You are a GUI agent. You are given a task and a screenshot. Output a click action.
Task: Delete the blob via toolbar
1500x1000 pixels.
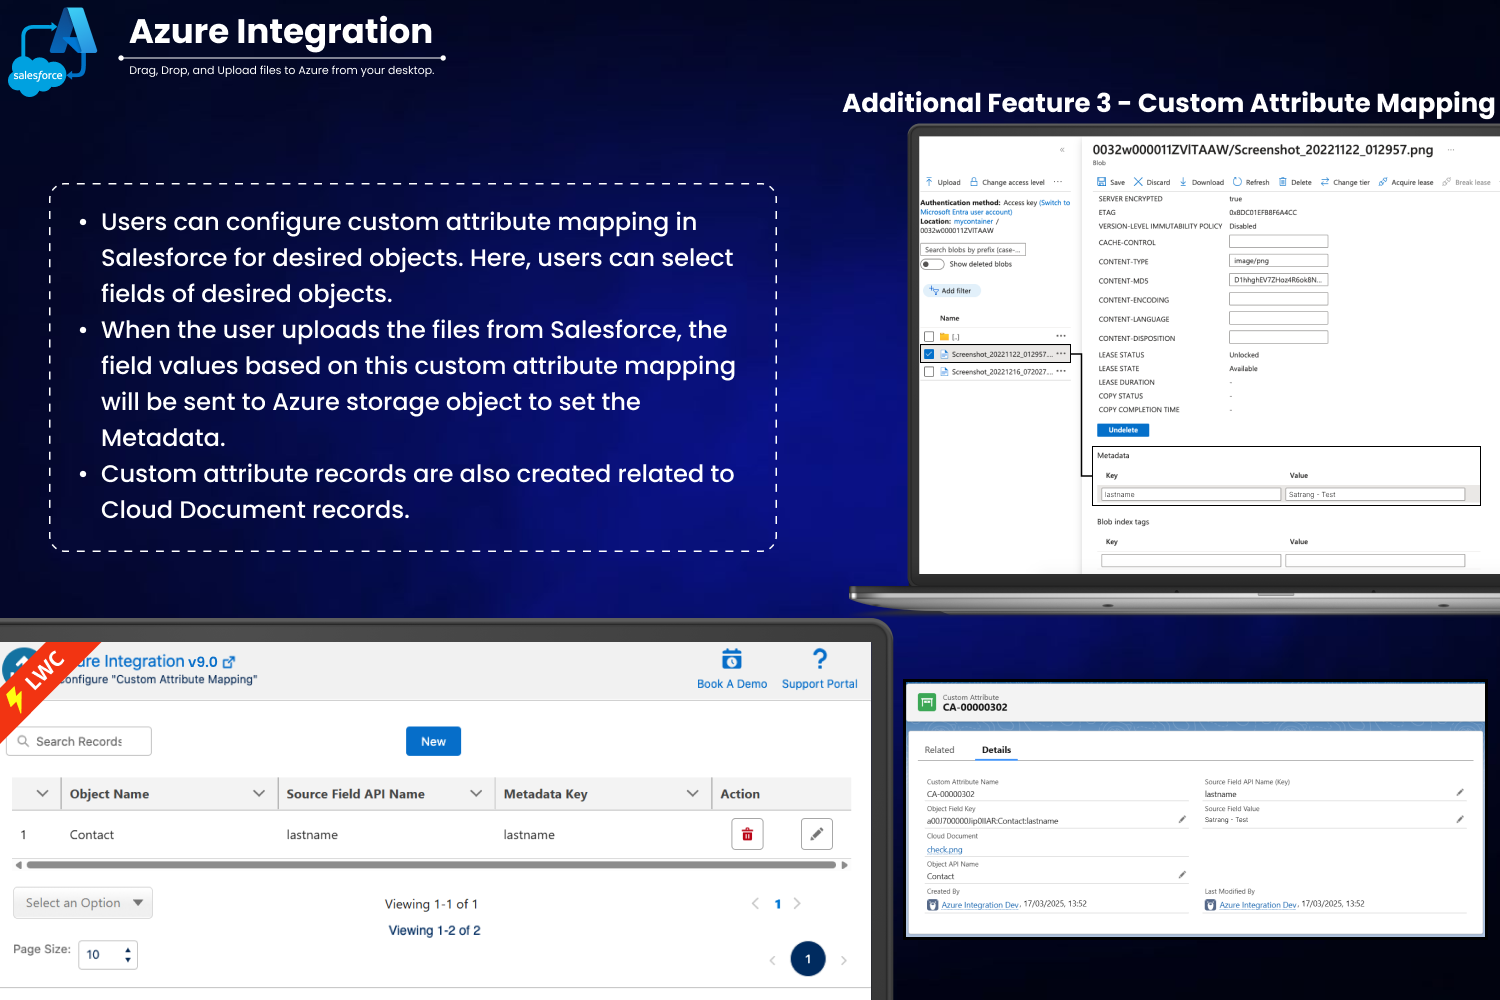click(1295, 182)
